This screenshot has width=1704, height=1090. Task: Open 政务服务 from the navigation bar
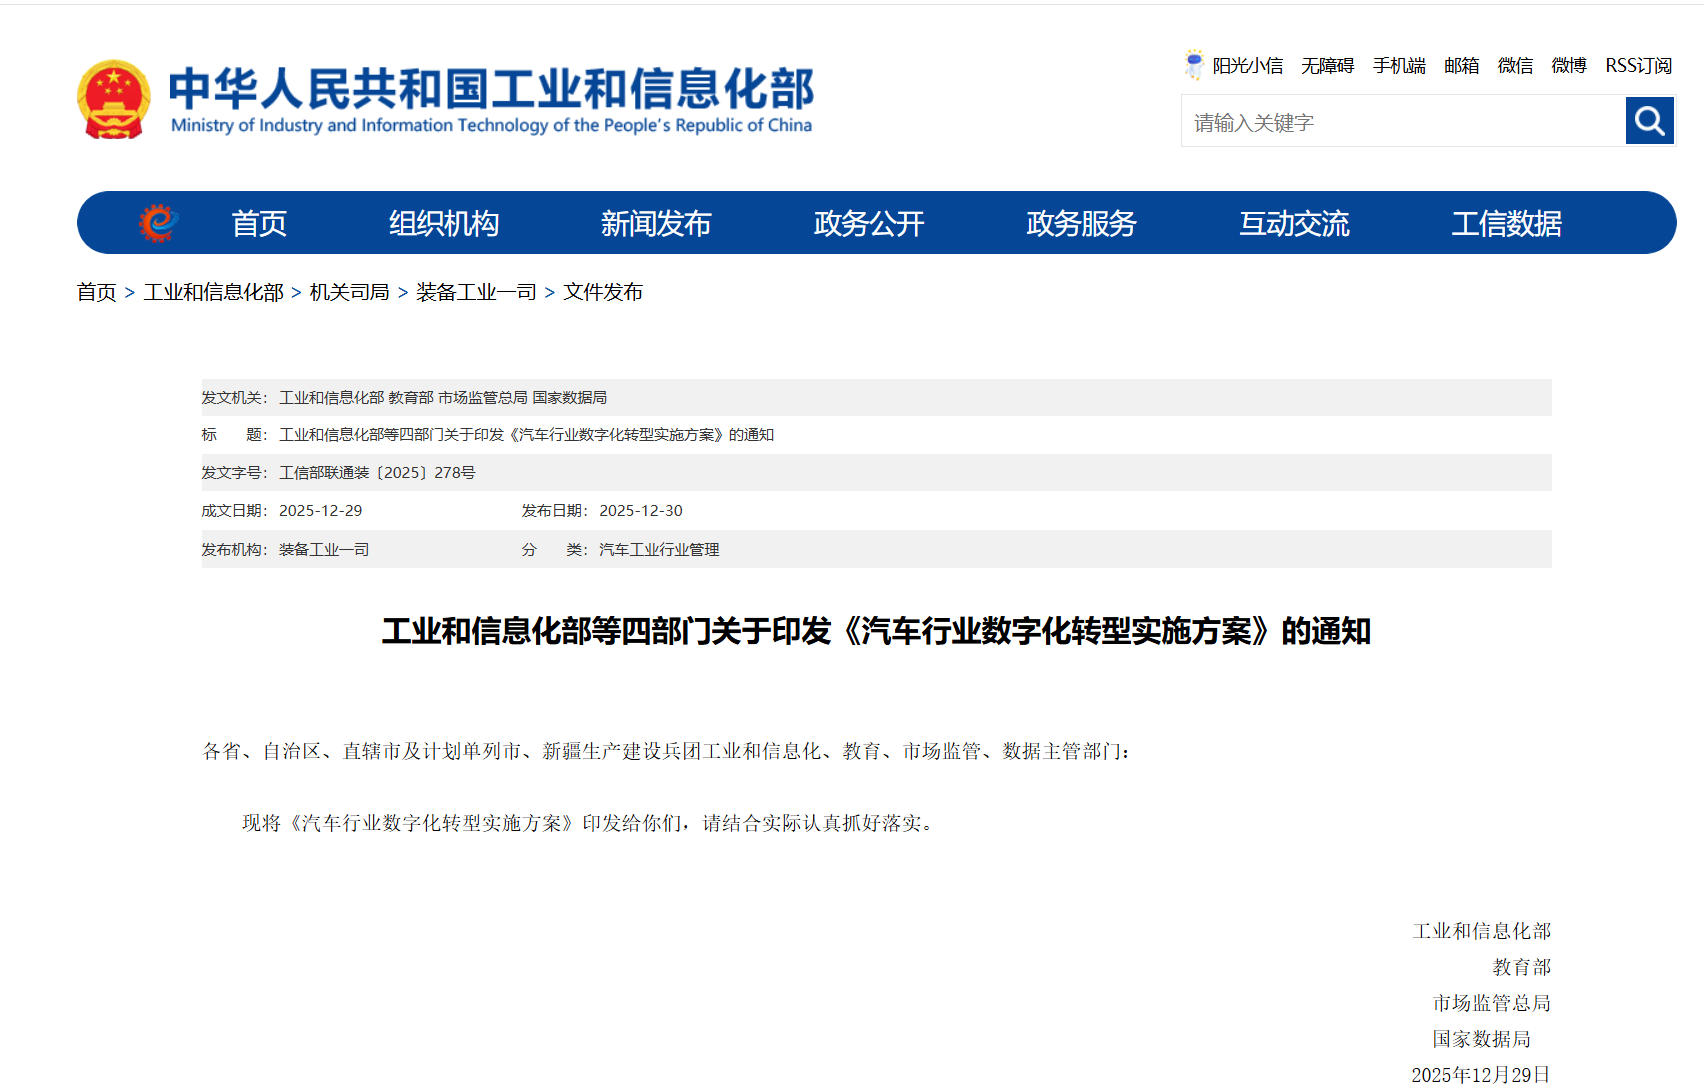point(1081,223)
